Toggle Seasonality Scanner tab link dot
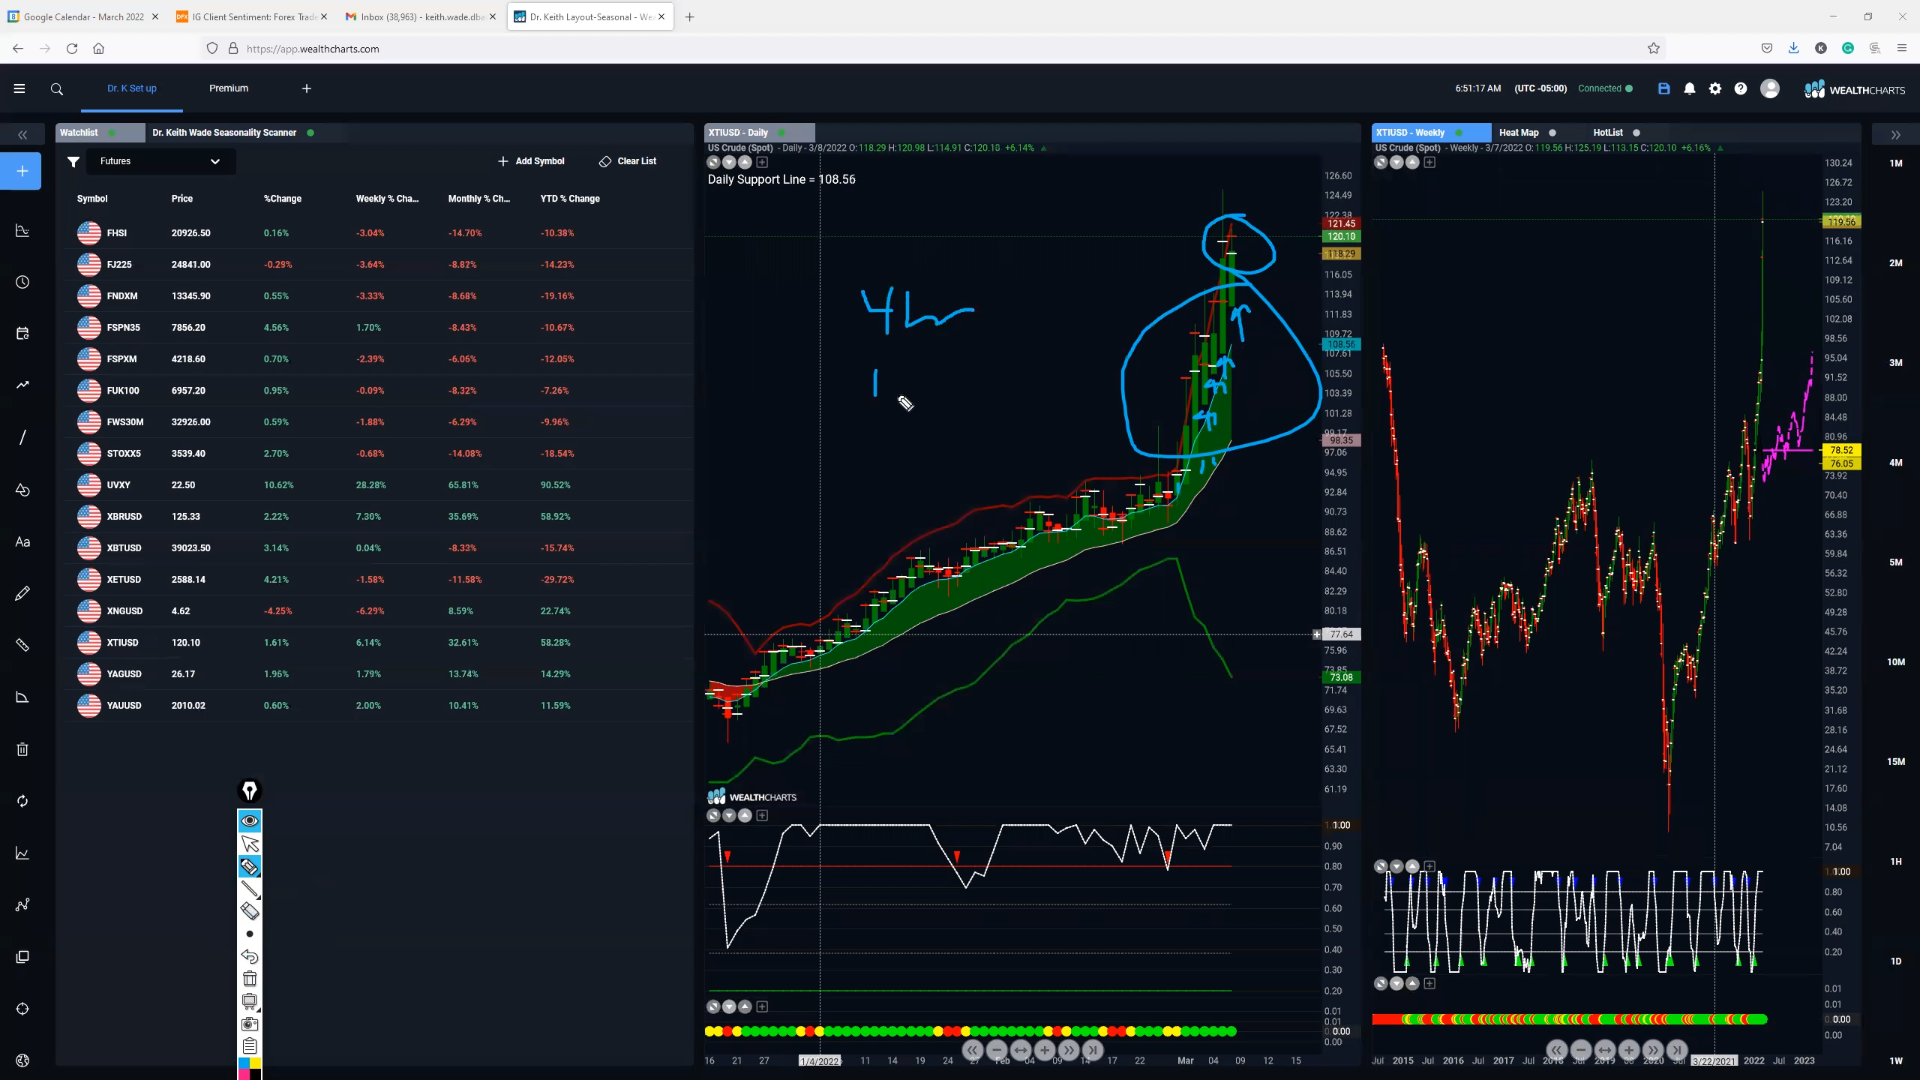 click(311, 133)
